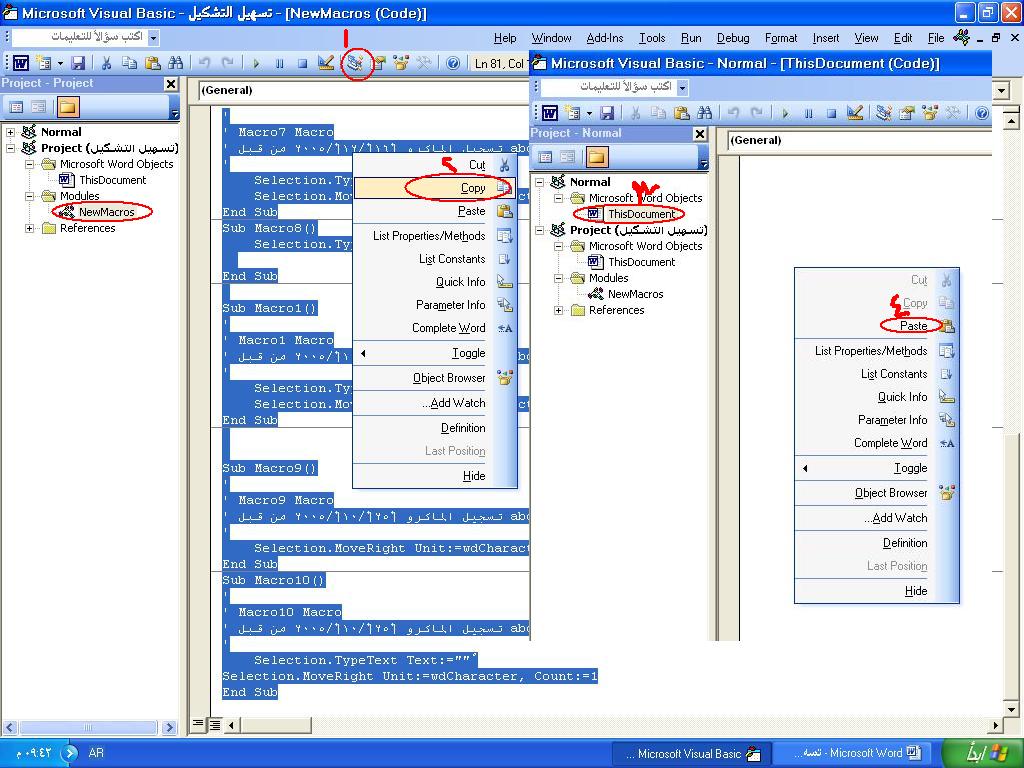This screenshot has width=1024, height=768.
Task: Click Microsoft Visual Basic taskbar button
Action: point(692,754)
